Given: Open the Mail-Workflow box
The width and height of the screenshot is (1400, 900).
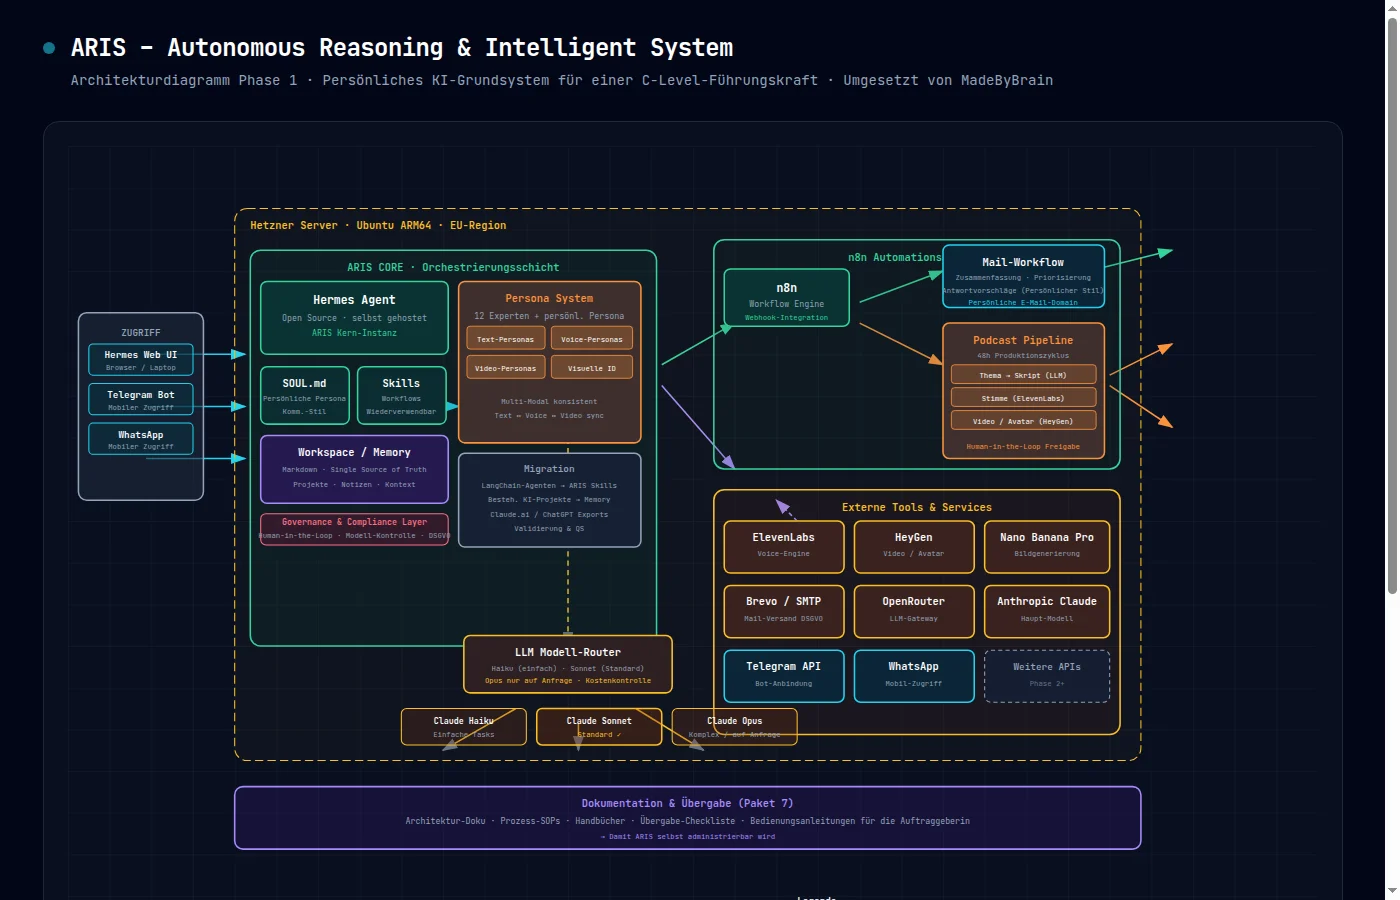Looking at the screenshot, I should 1023,276.
